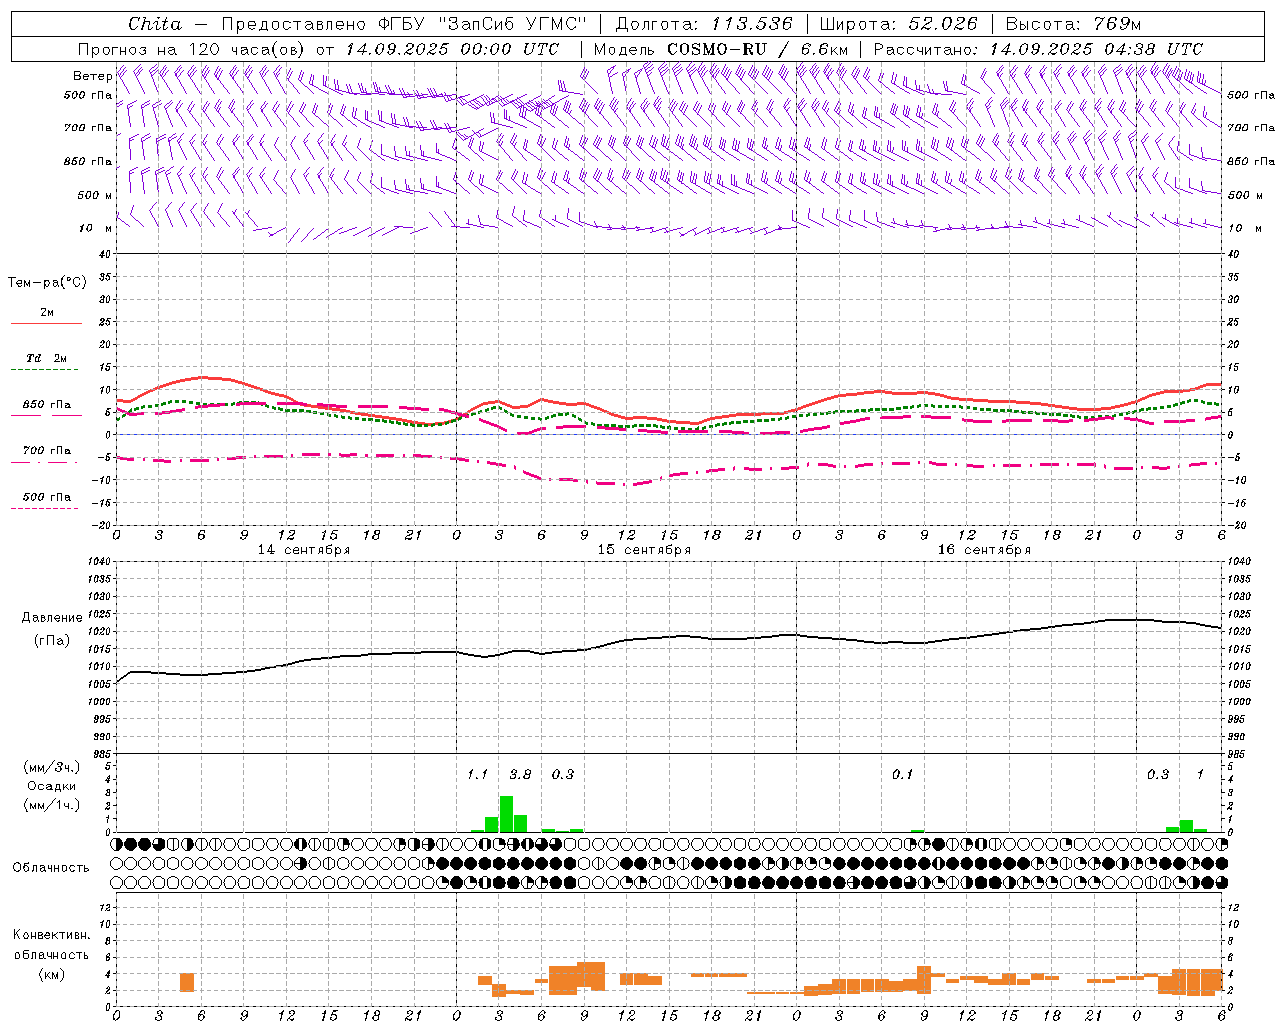Screen dimensions: 1280x1024
Task: Click the lone orange convective bar on 14 сентября
Action: tap(187, 982)
